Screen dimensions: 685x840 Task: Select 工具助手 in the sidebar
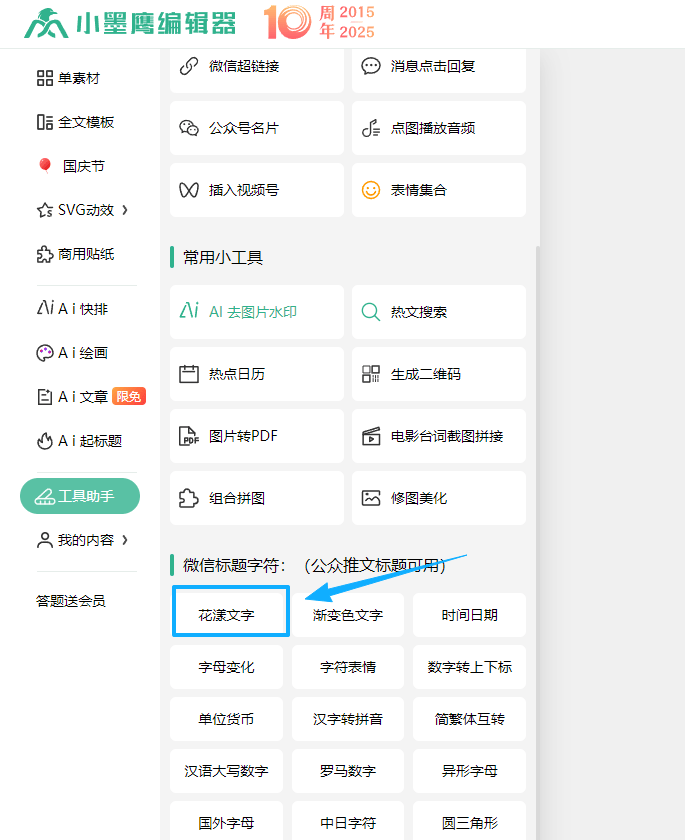point(80,496)
